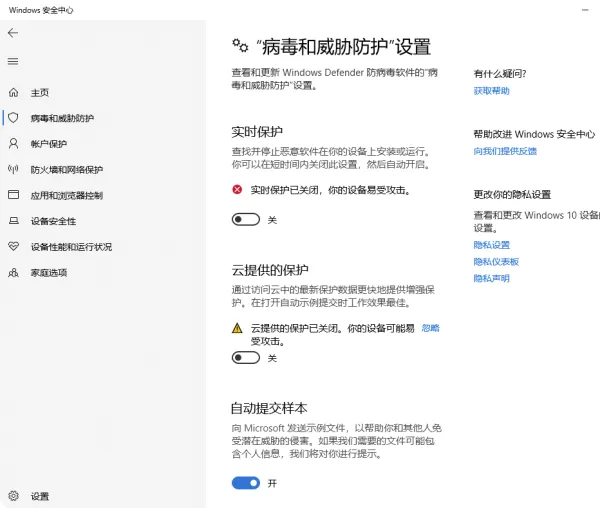The image size is (600, 508).
Task: Turn on the 云提供的保护 toggle
Action: [245, 357]
